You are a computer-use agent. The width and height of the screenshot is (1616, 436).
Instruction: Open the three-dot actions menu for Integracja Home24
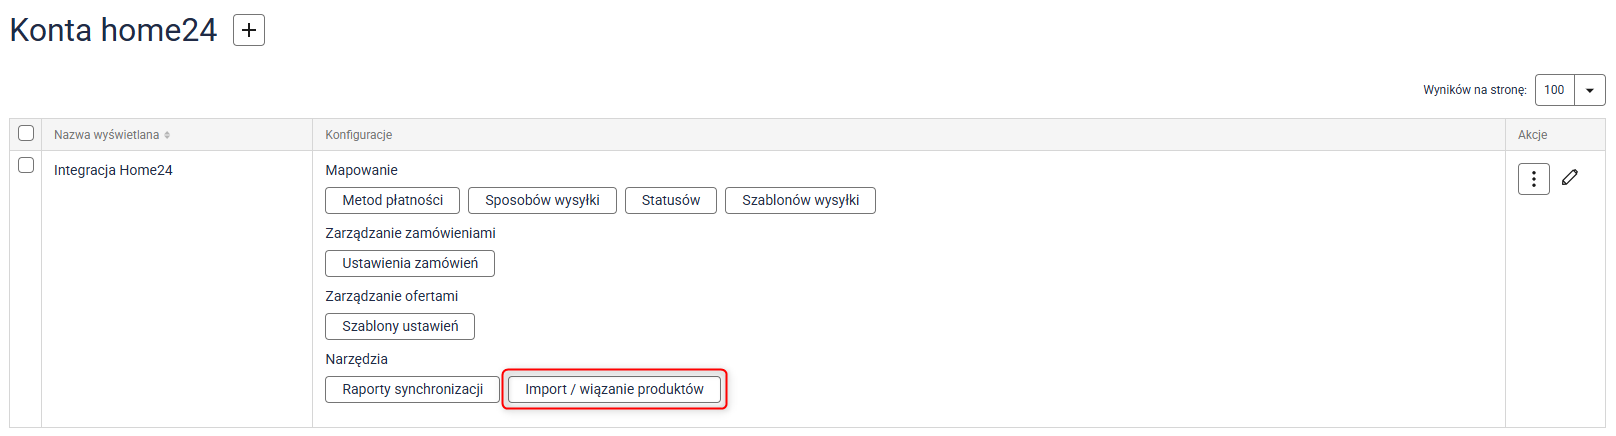pos(1533,179)
